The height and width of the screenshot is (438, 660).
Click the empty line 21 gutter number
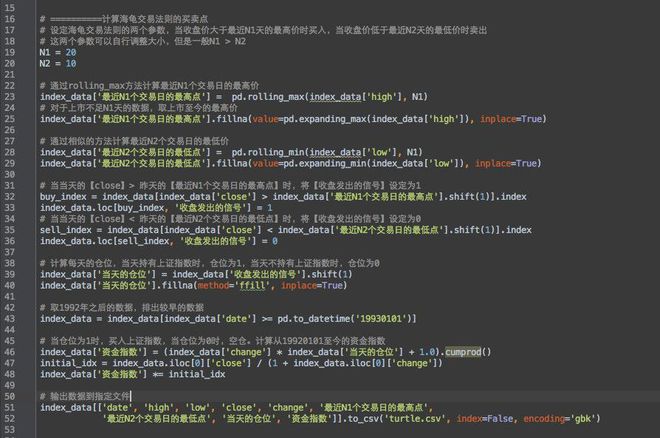[9, 74]
